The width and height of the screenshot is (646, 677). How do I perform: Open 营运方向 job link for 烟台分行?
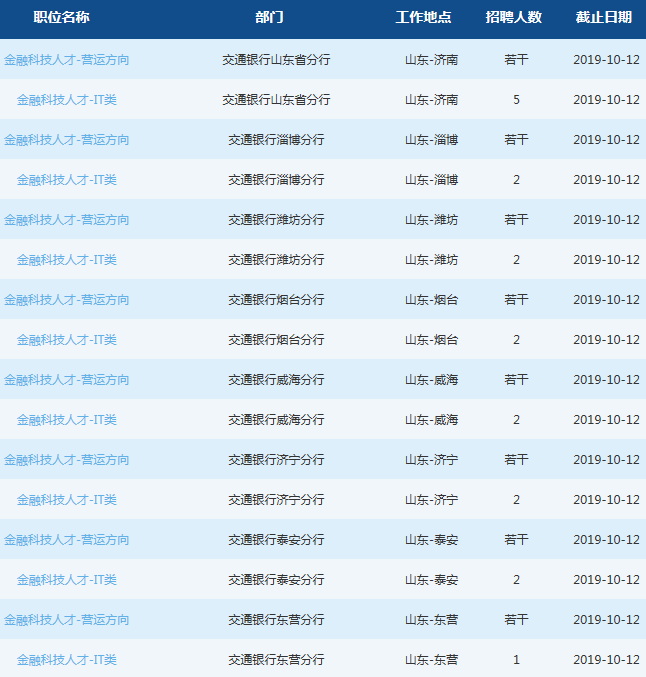[x=66, y=300]
